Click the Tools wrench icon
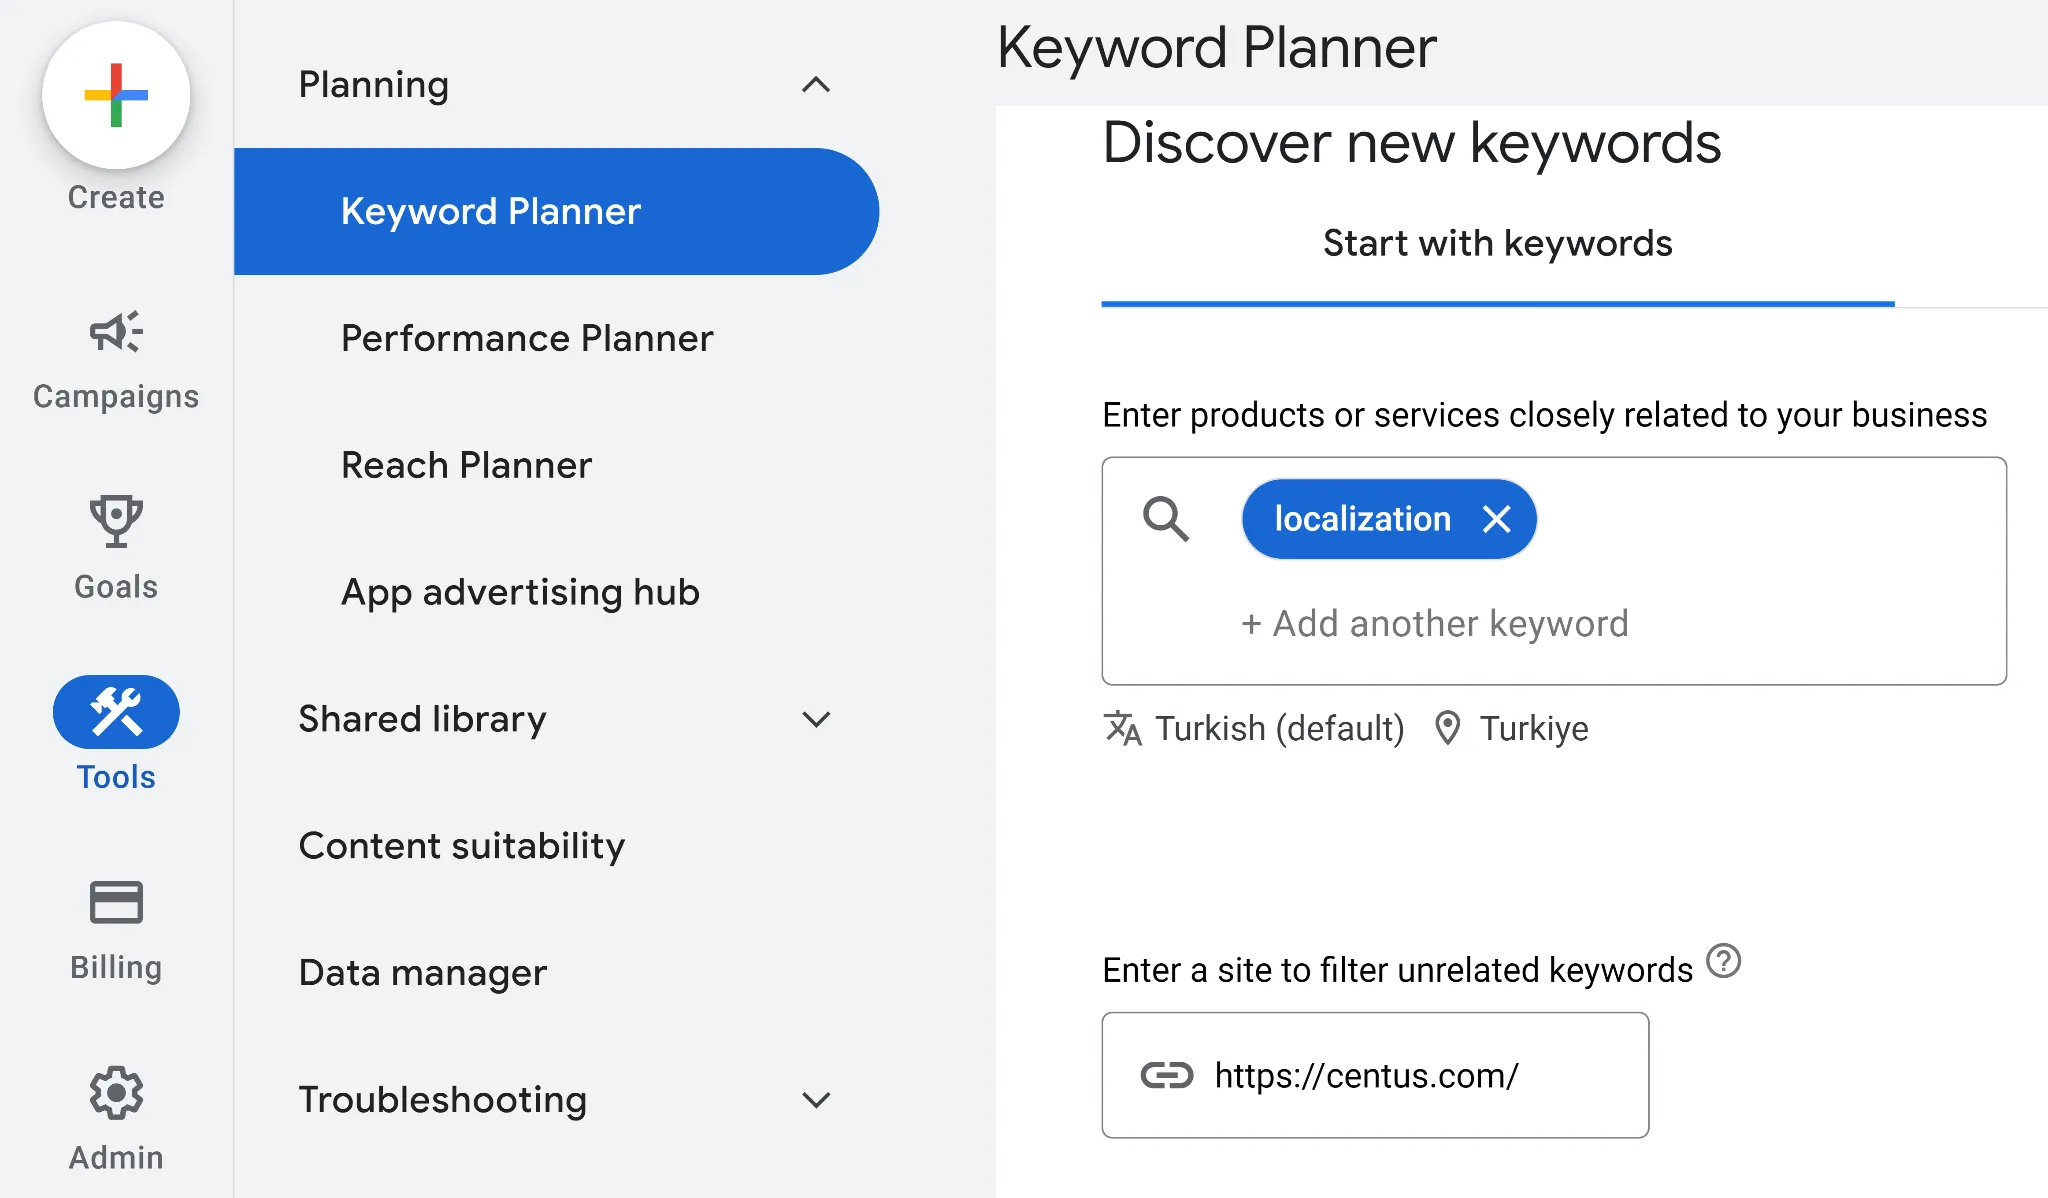The image size is (2048, 1198). [116, 712]
